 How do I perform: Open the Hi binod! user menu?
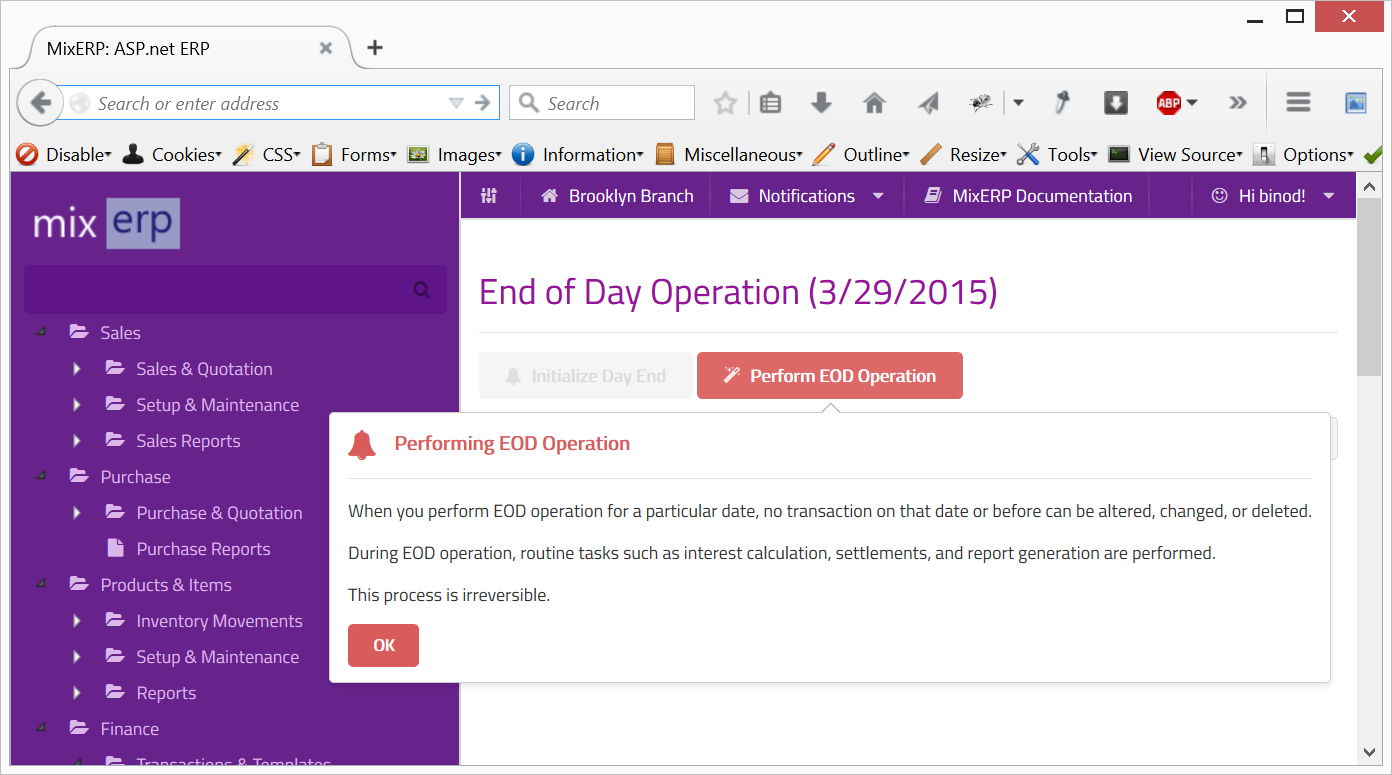pos(1273,196)
